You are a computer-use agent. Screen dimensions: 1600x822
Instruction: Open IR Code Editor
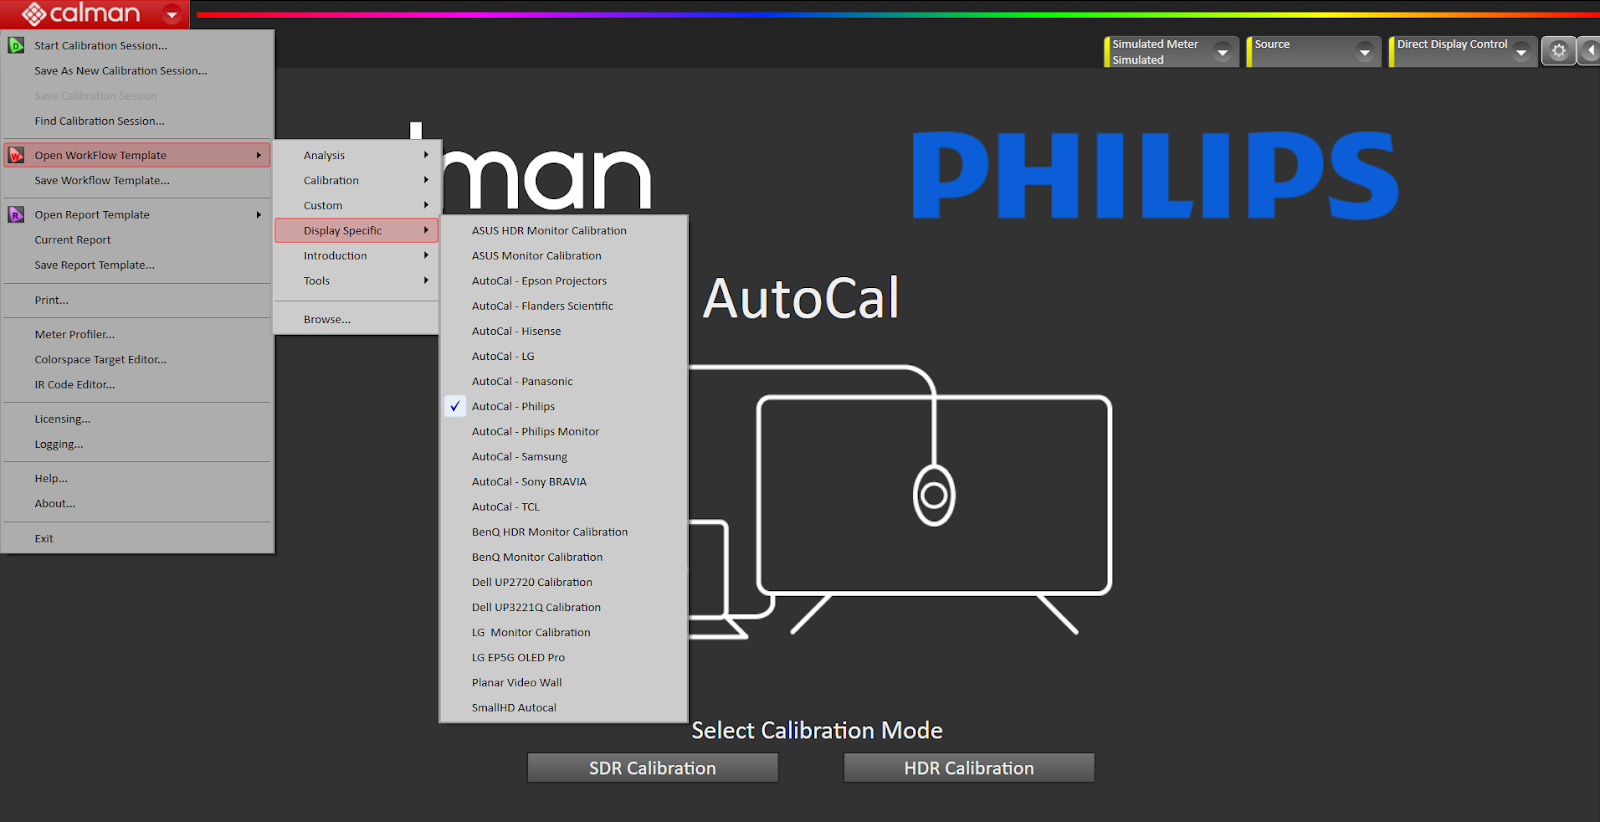[137, 384]
